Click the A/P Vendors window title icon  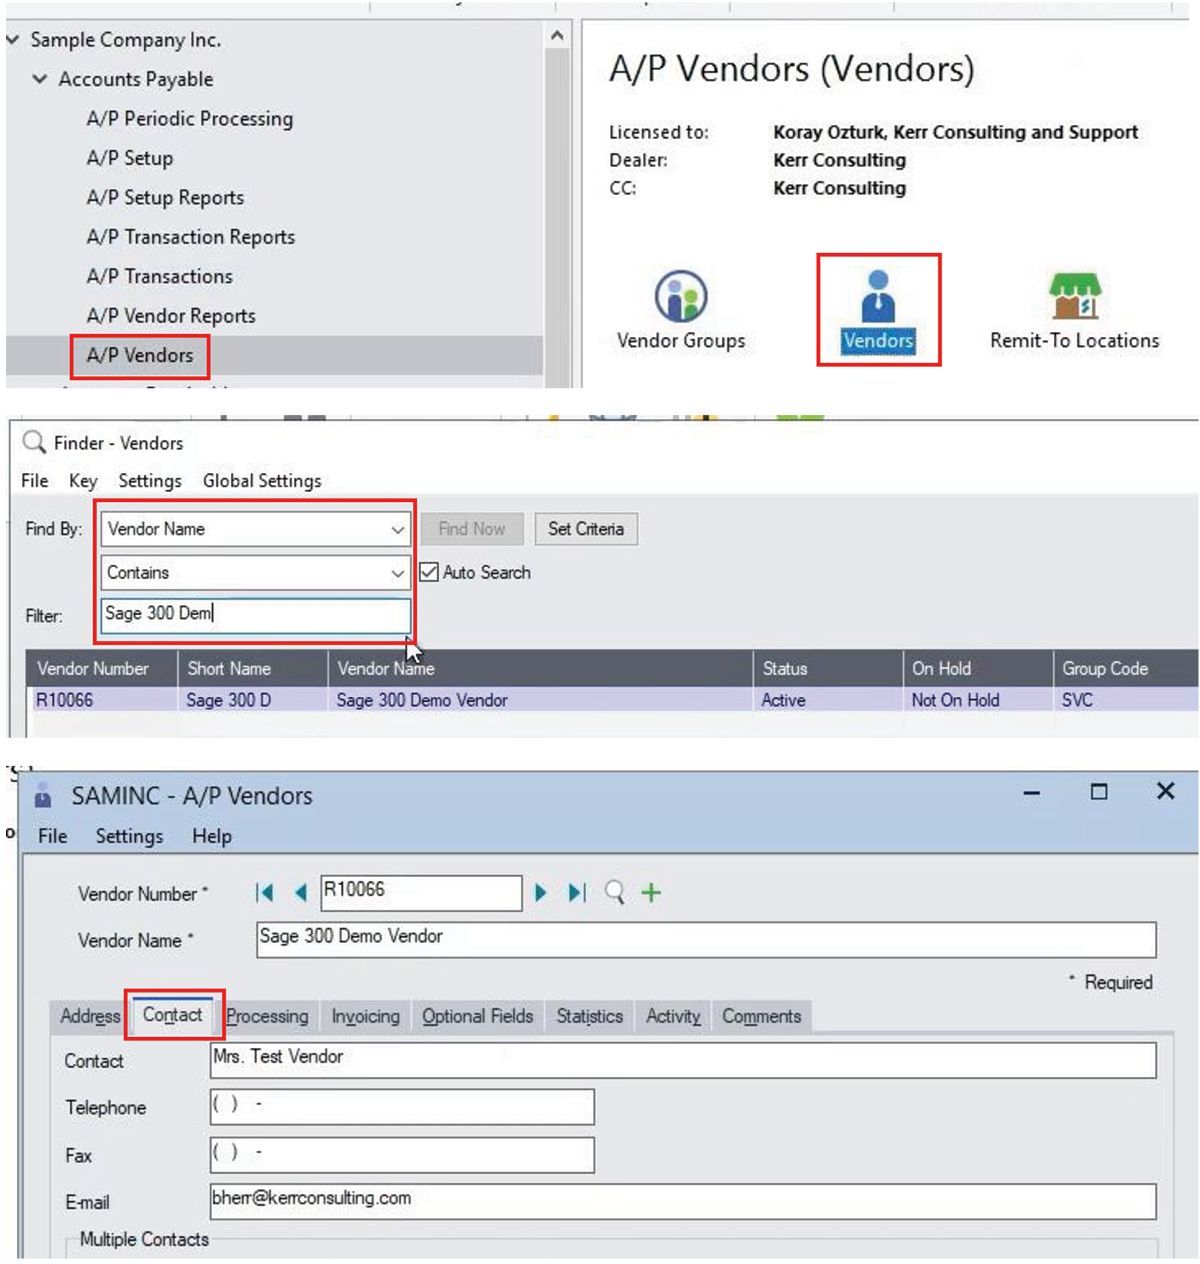43,797
